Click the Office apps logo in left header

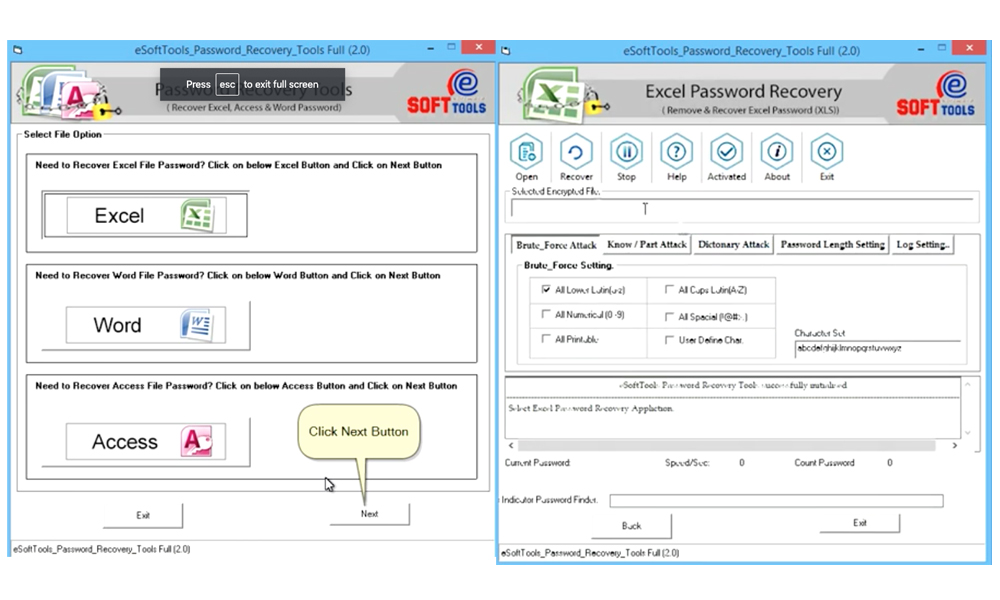(x=69, y=93)
